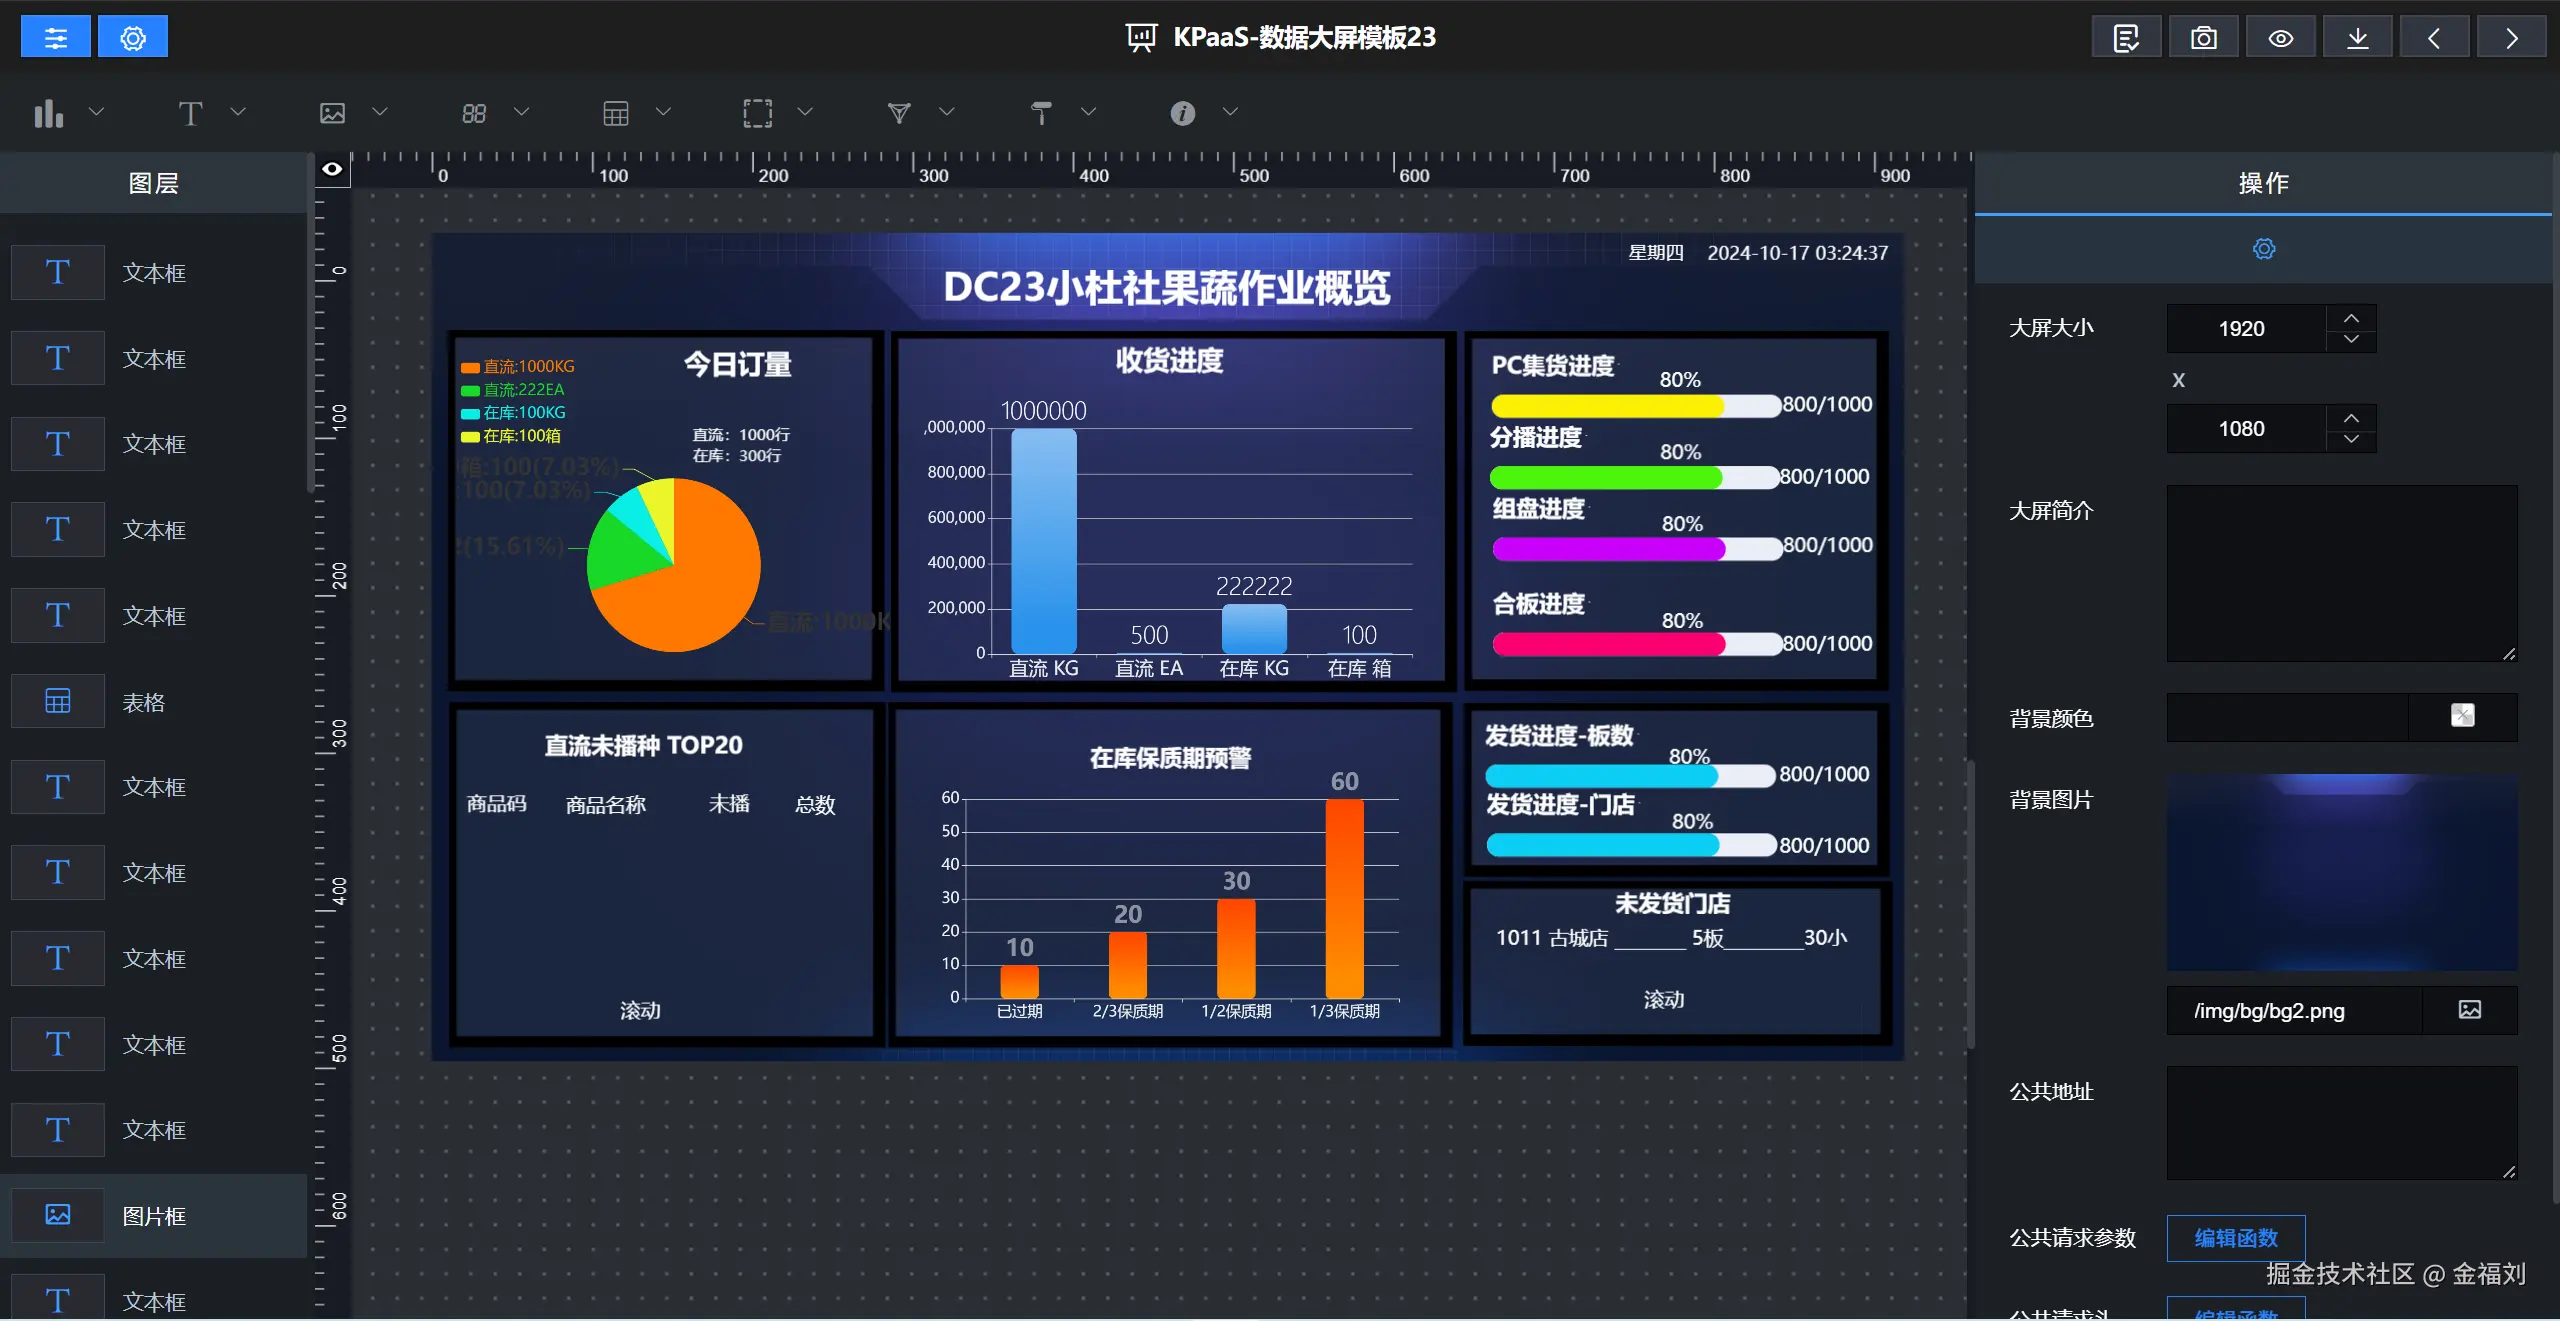Expand the image component dropdown arrow
The height and width of the screenshot is (1321, 2560).
click(x=380, y=112)
